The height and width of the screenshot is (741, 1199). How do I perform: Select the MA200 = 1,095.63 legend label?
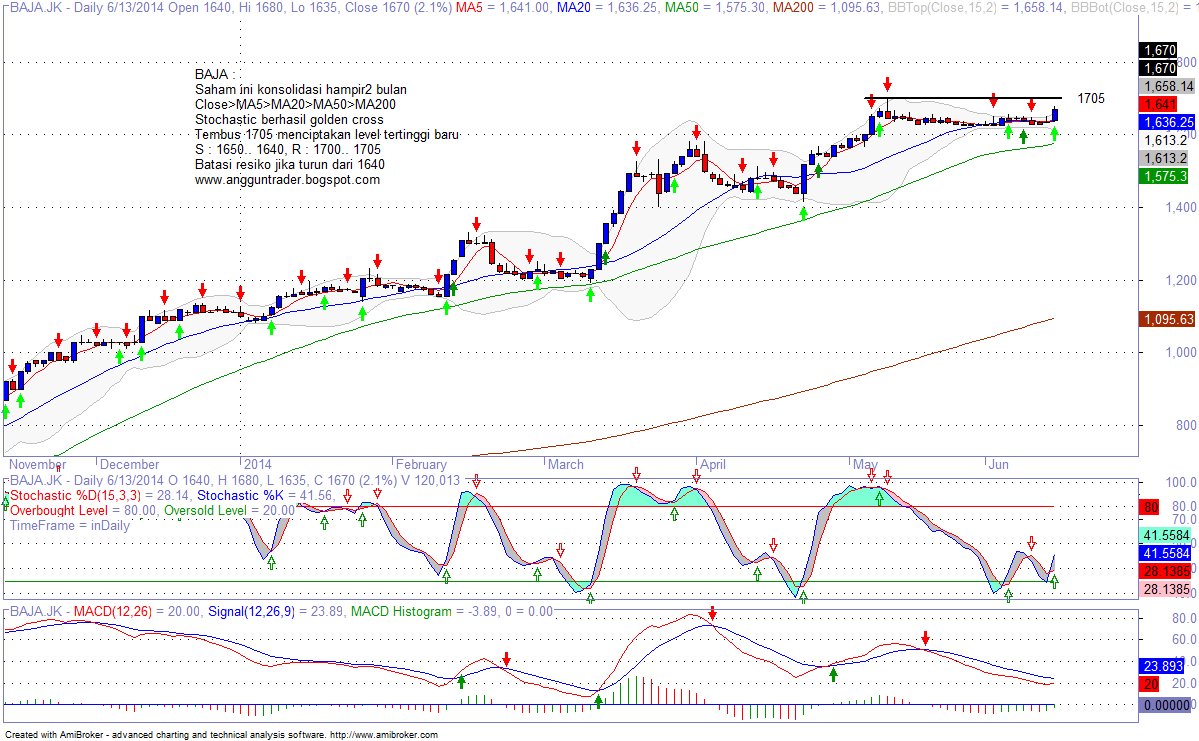(826, 8)
